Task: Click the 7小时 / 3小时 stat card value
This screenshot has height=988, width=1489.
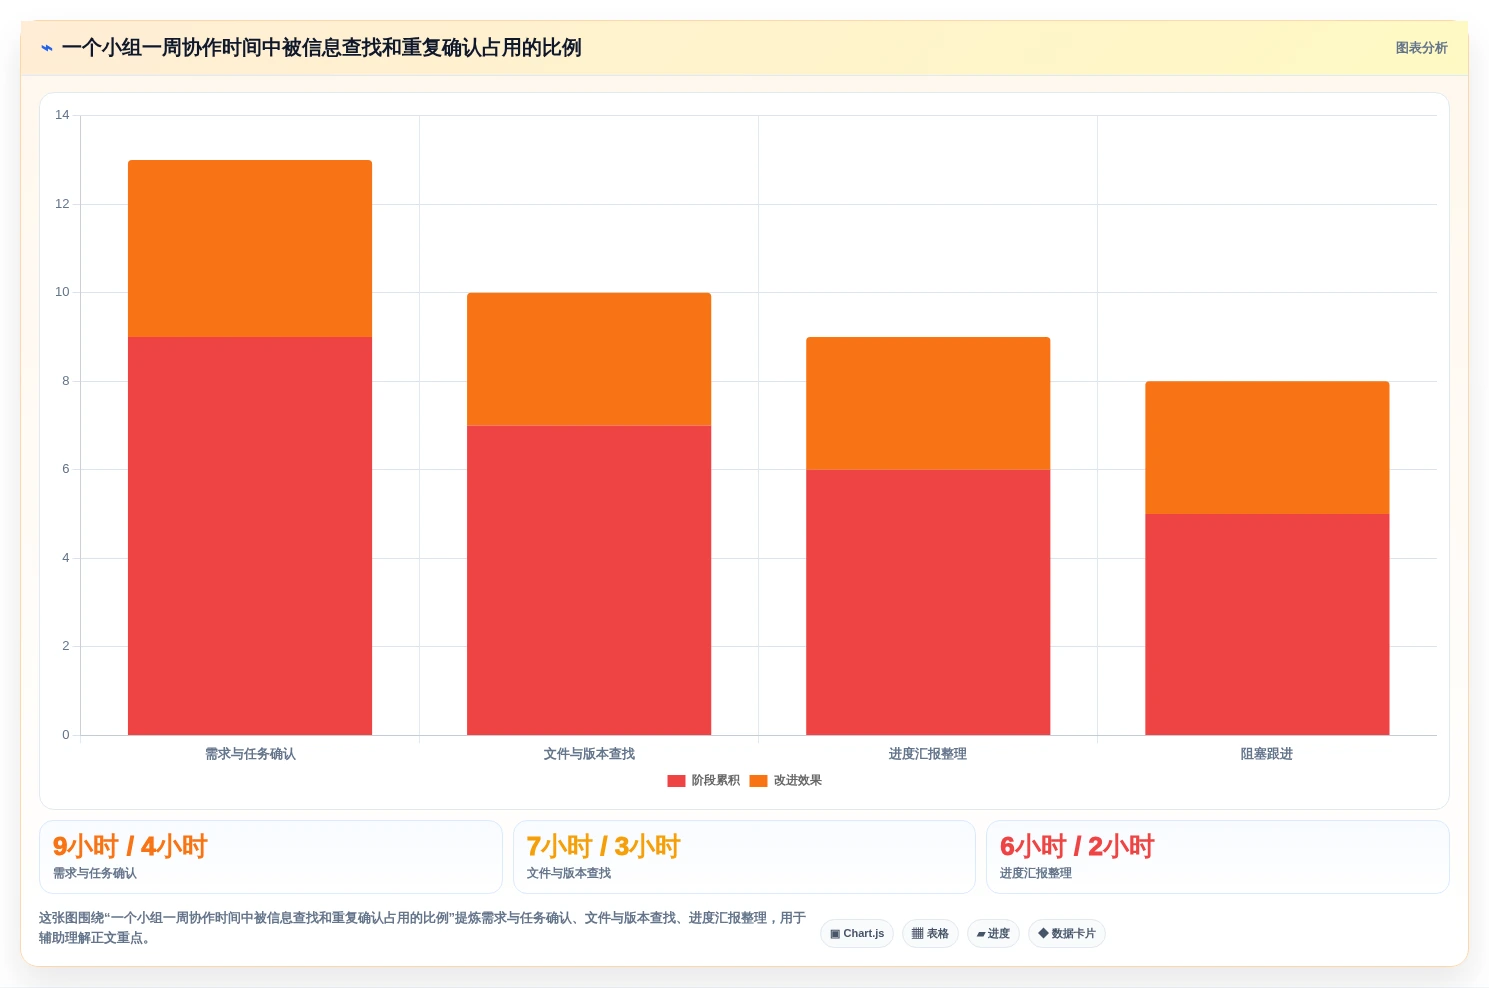Action: 603,847
